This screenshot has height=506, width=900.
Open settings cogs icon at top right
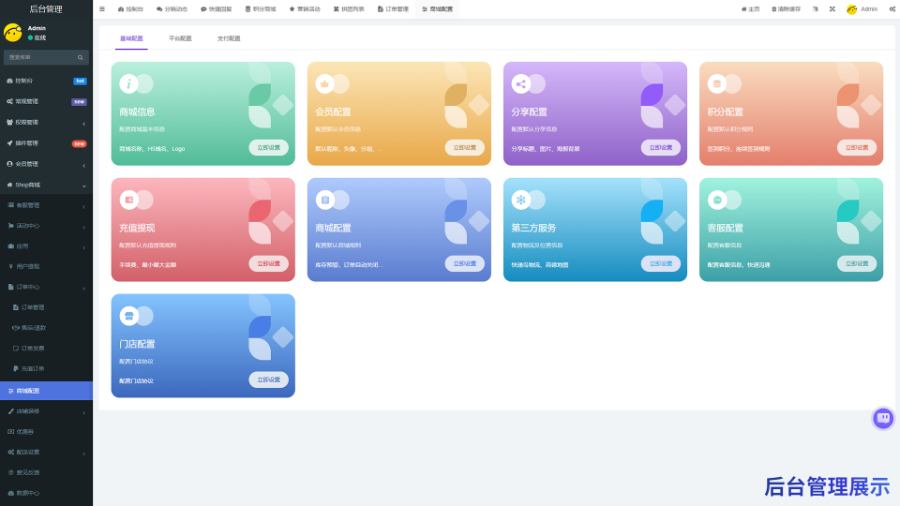[x=893, y=9]
